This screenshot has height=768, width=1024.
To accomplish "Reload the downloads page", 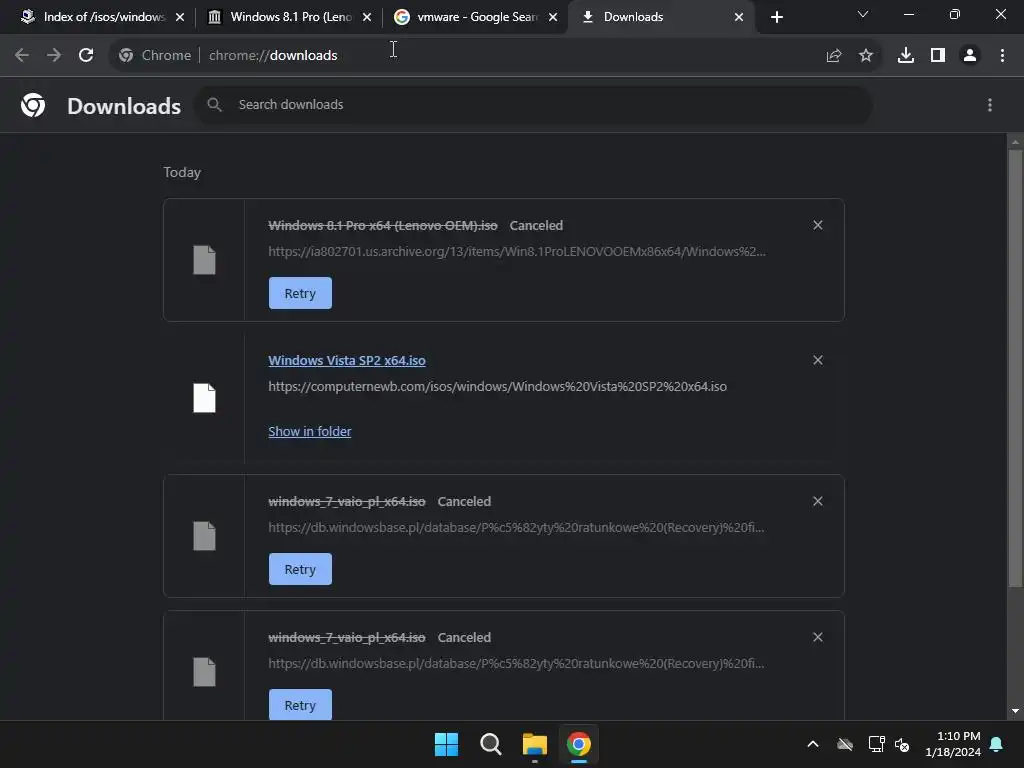I will click(x=86, y=56).
